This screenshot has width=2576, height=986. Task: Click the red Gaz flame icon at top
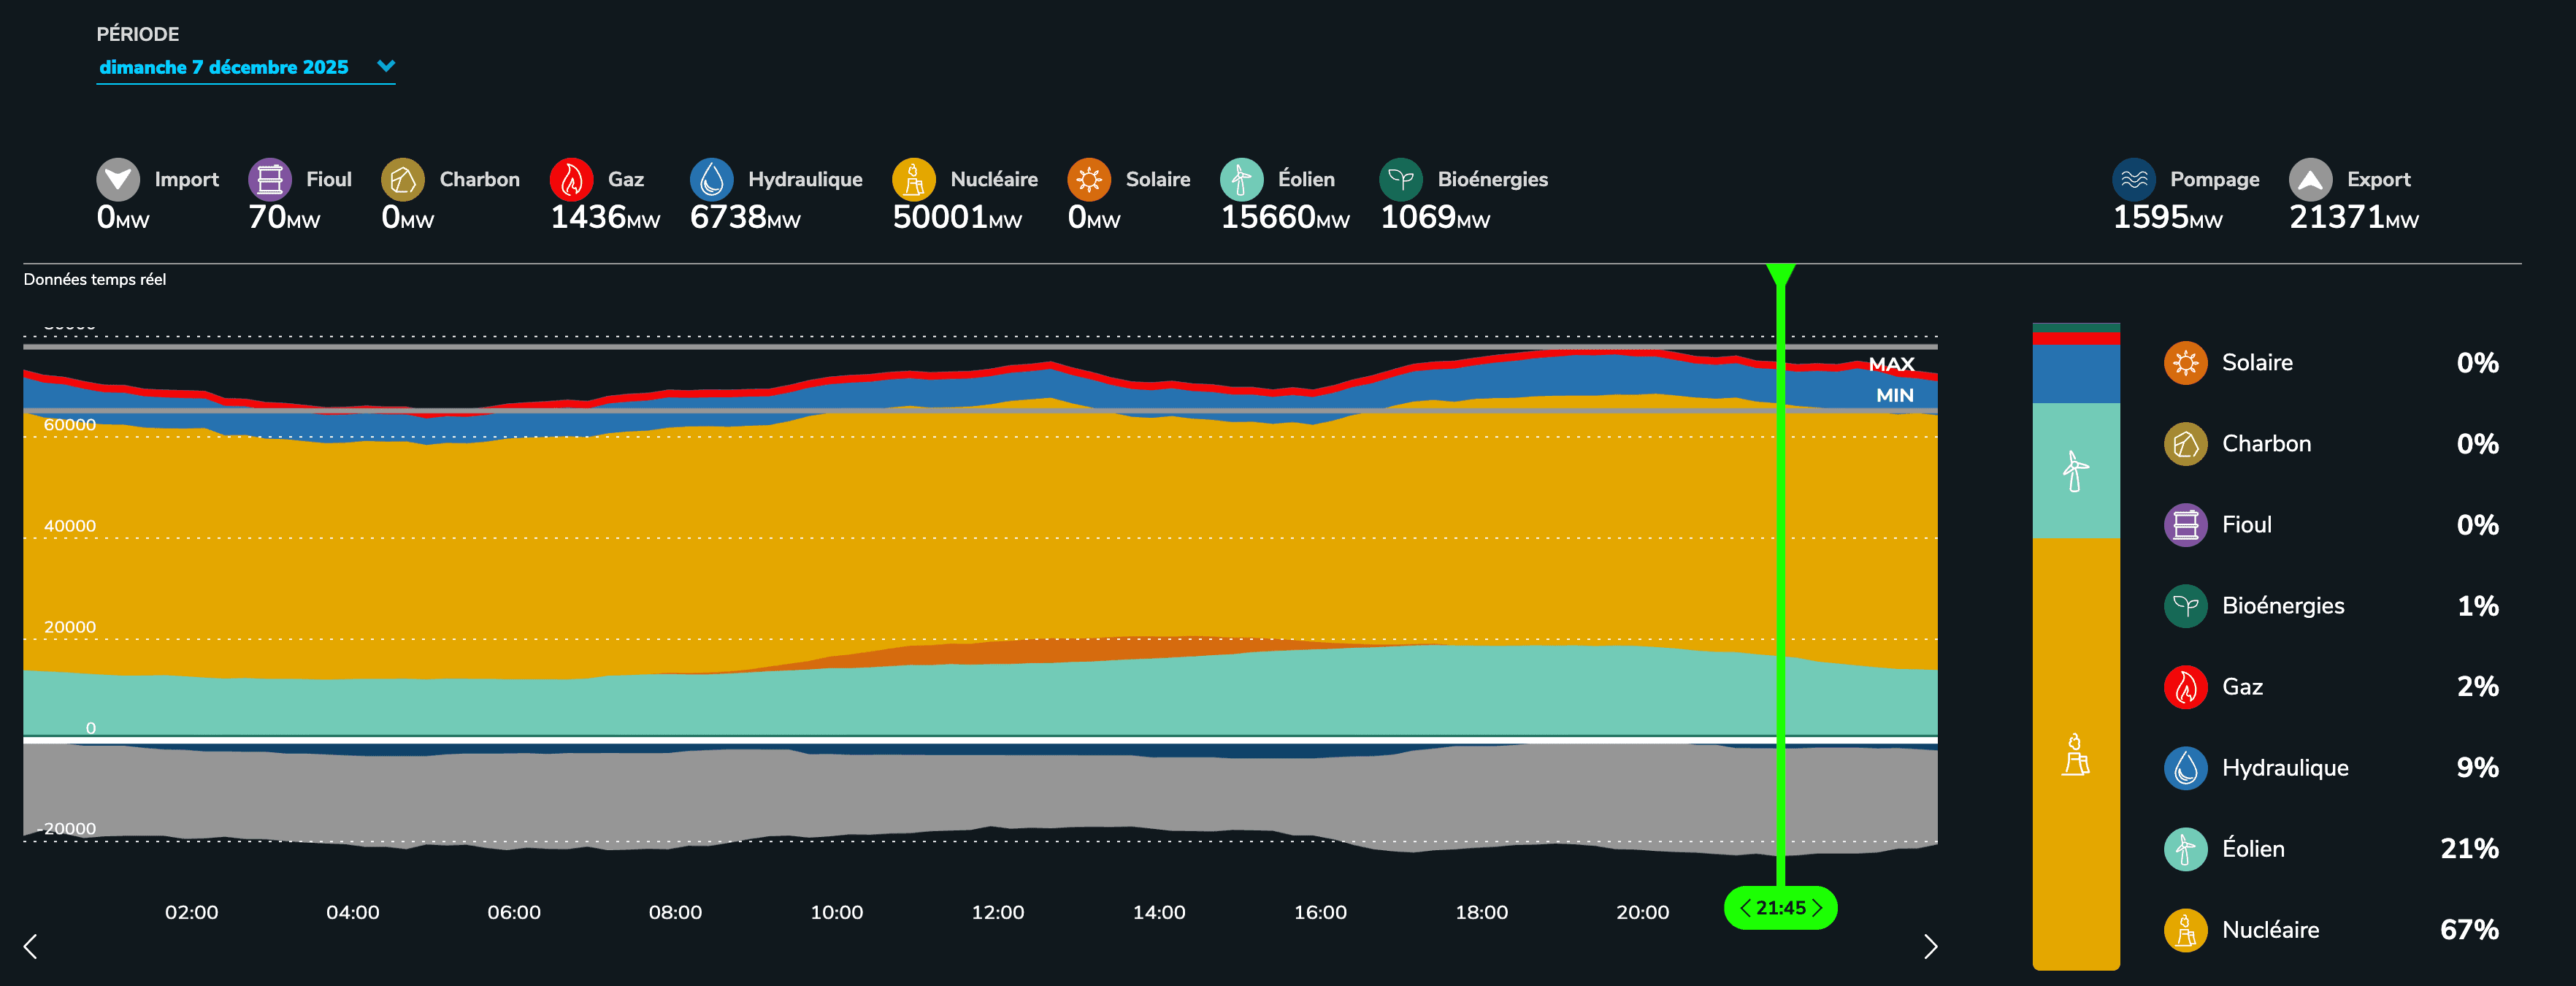point(571,179)
